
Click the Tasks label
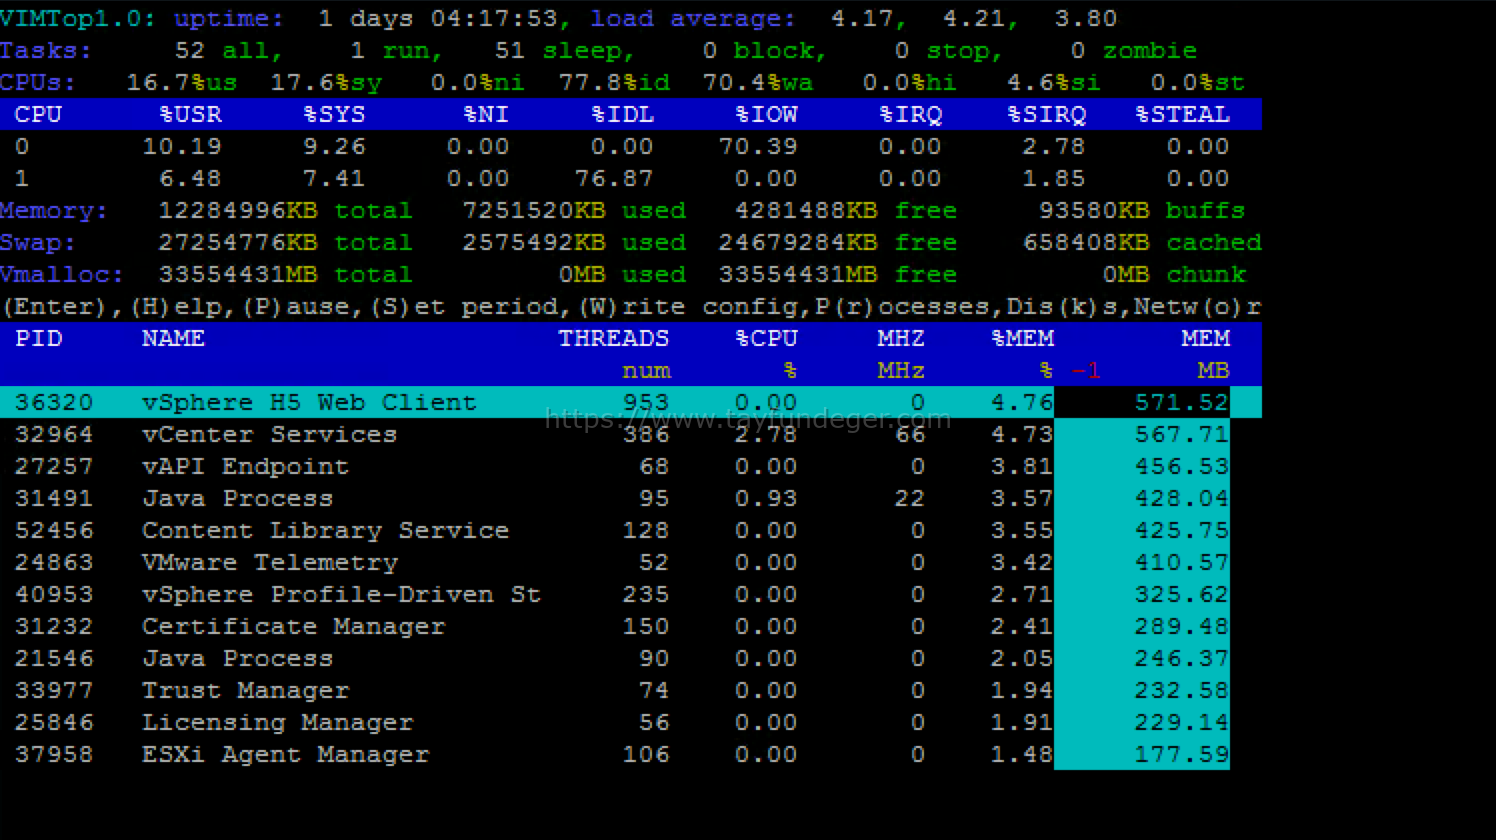(x=46, y=51)
